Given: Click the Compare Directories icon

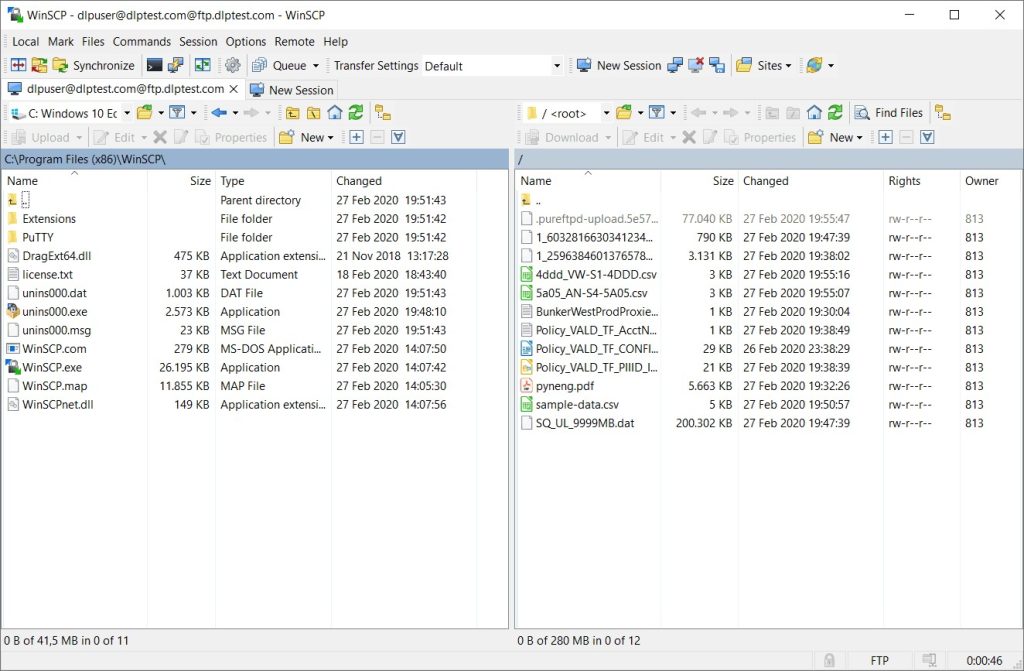Looking at the screenshot, I should pos(18,65).
